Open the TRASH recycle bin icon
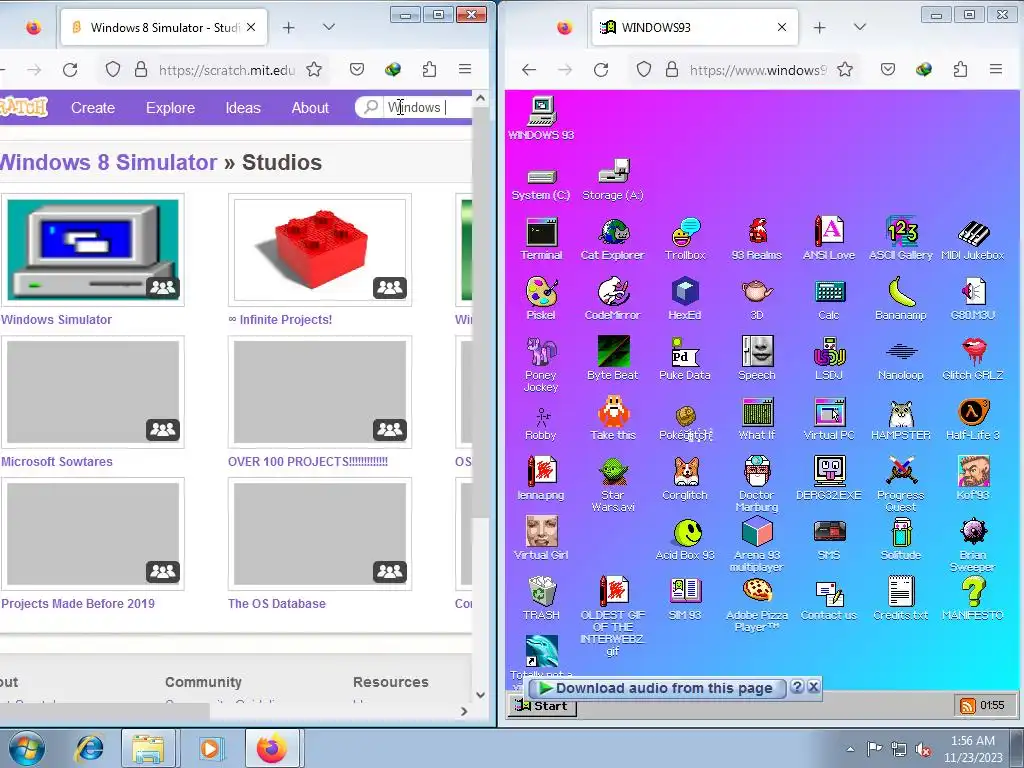 (541, 598)
